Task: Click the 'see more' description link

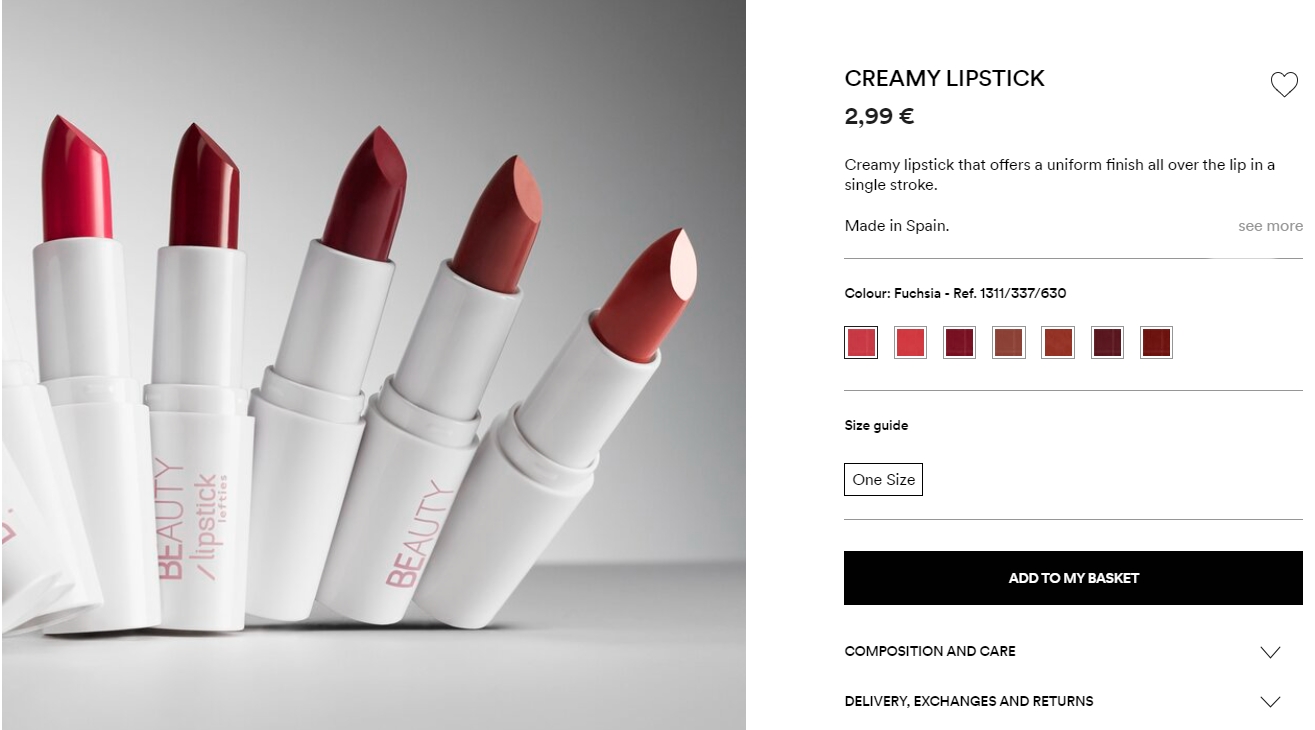Action: coord(1270,226)
